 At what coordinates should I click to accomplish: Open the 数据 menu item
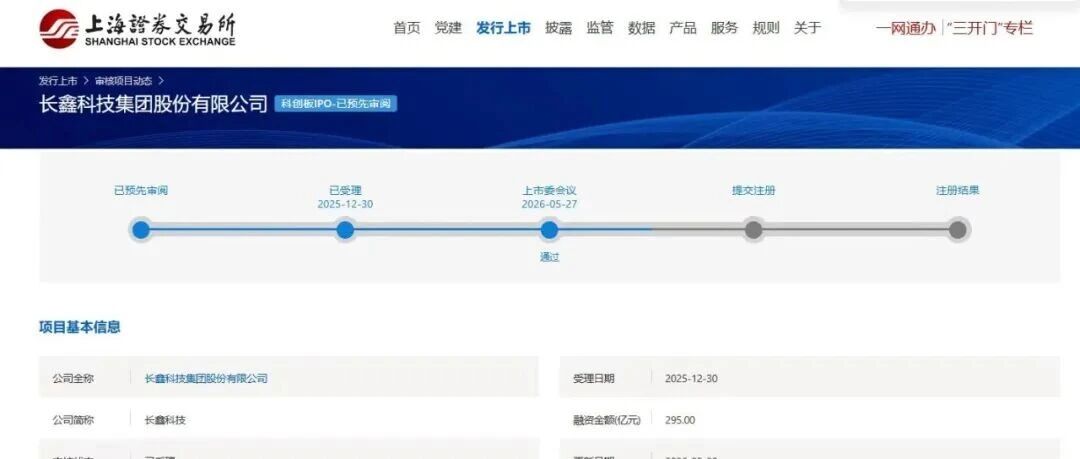click(x=641, y=28)
